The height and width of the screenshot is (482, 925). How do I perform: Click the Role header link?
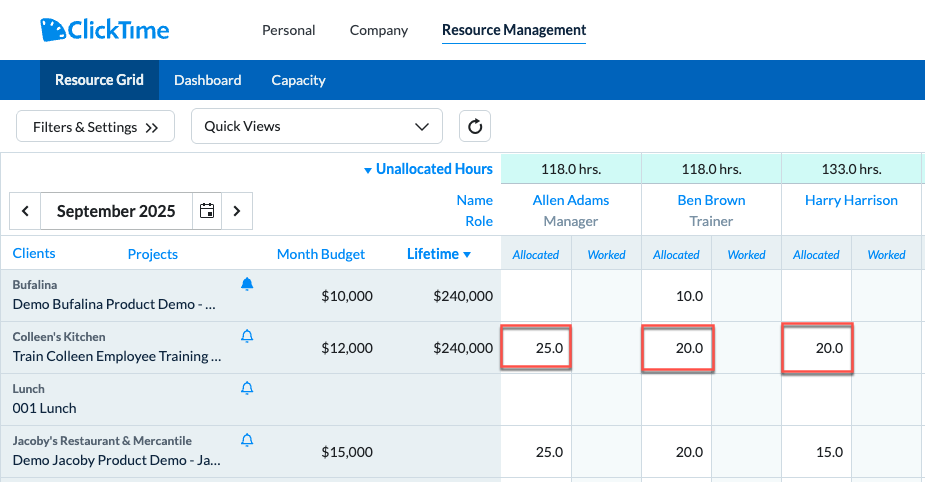(479, 221)
